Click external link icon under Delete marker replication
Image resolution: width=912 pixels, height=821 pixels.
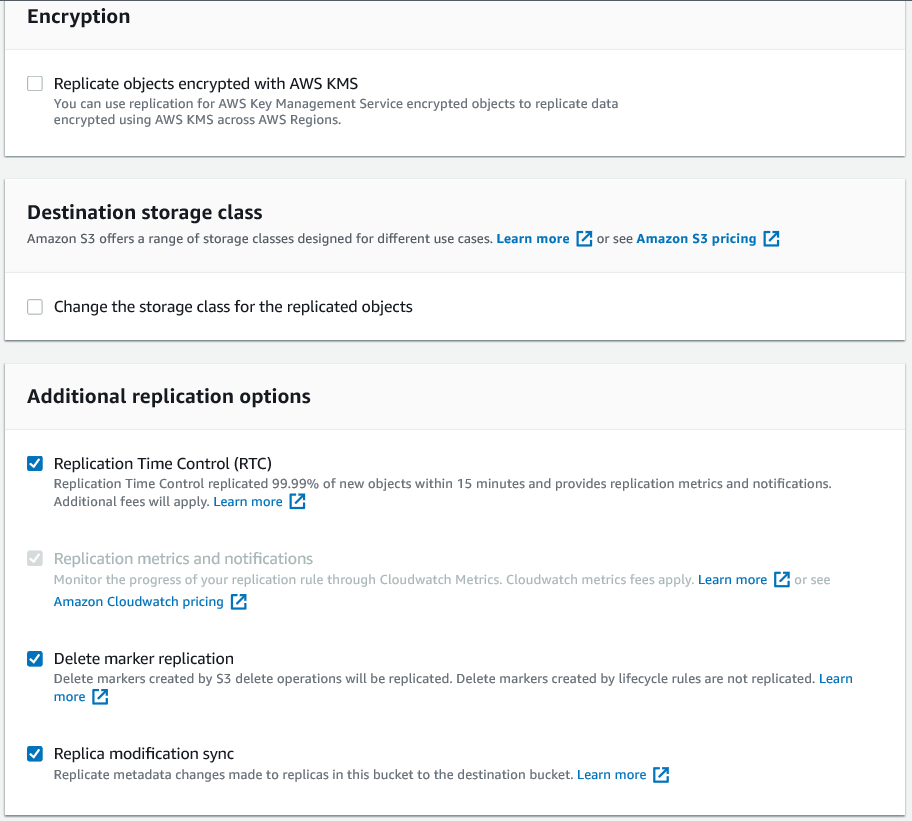100,697
